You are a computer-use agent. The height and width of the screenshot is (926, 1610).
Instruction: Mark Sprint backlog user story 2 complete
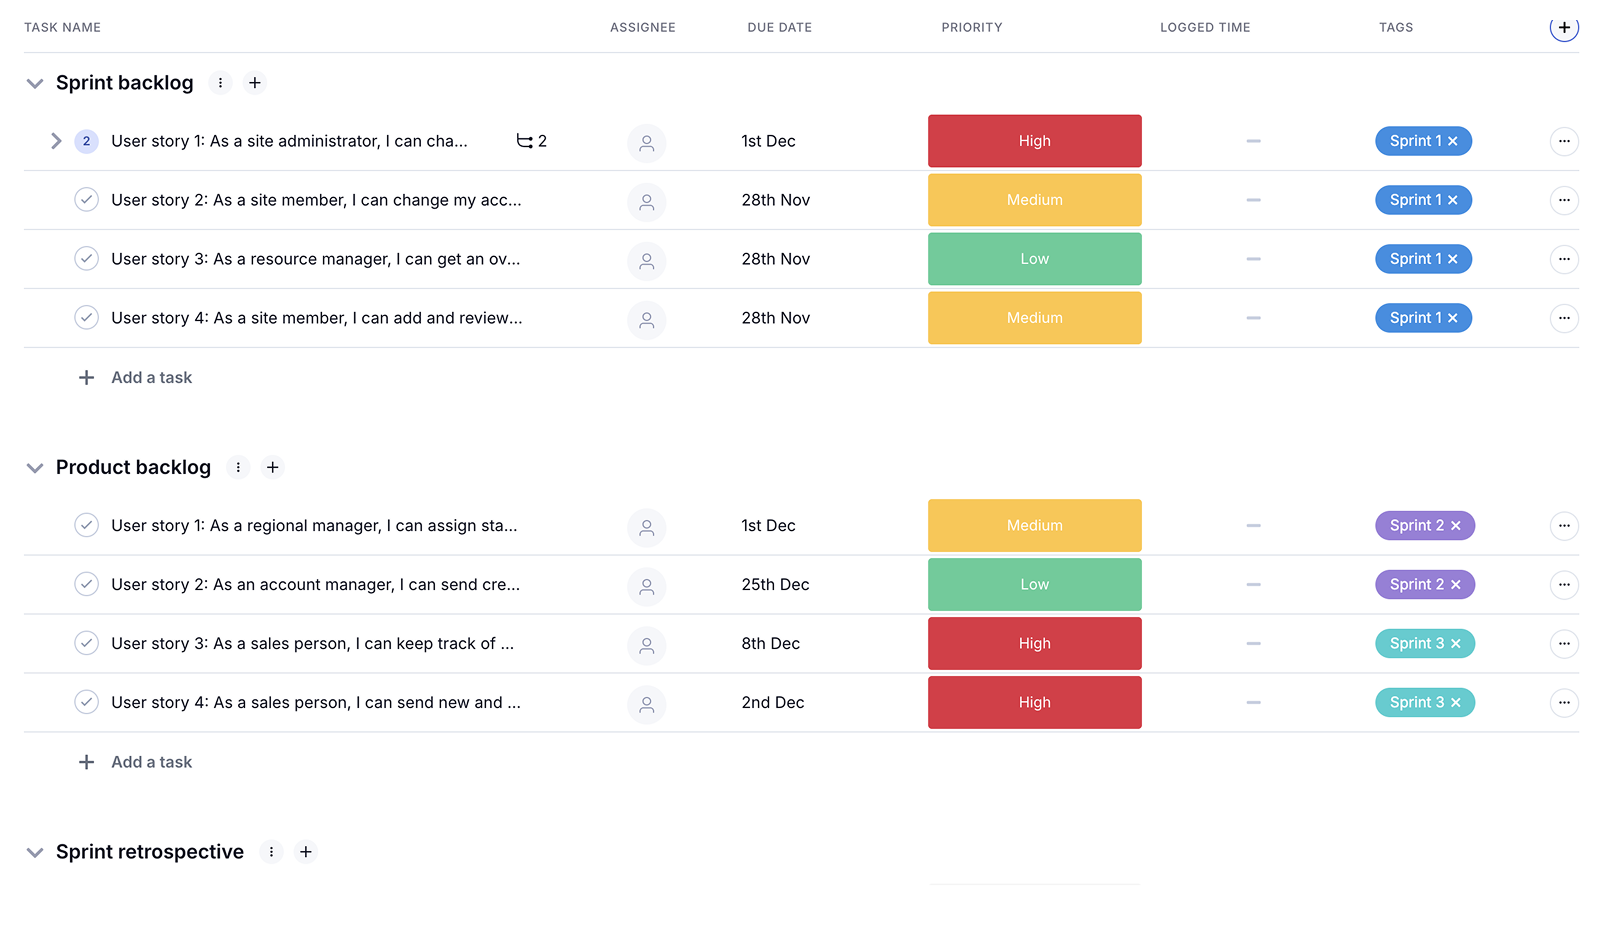pos(87,200)
